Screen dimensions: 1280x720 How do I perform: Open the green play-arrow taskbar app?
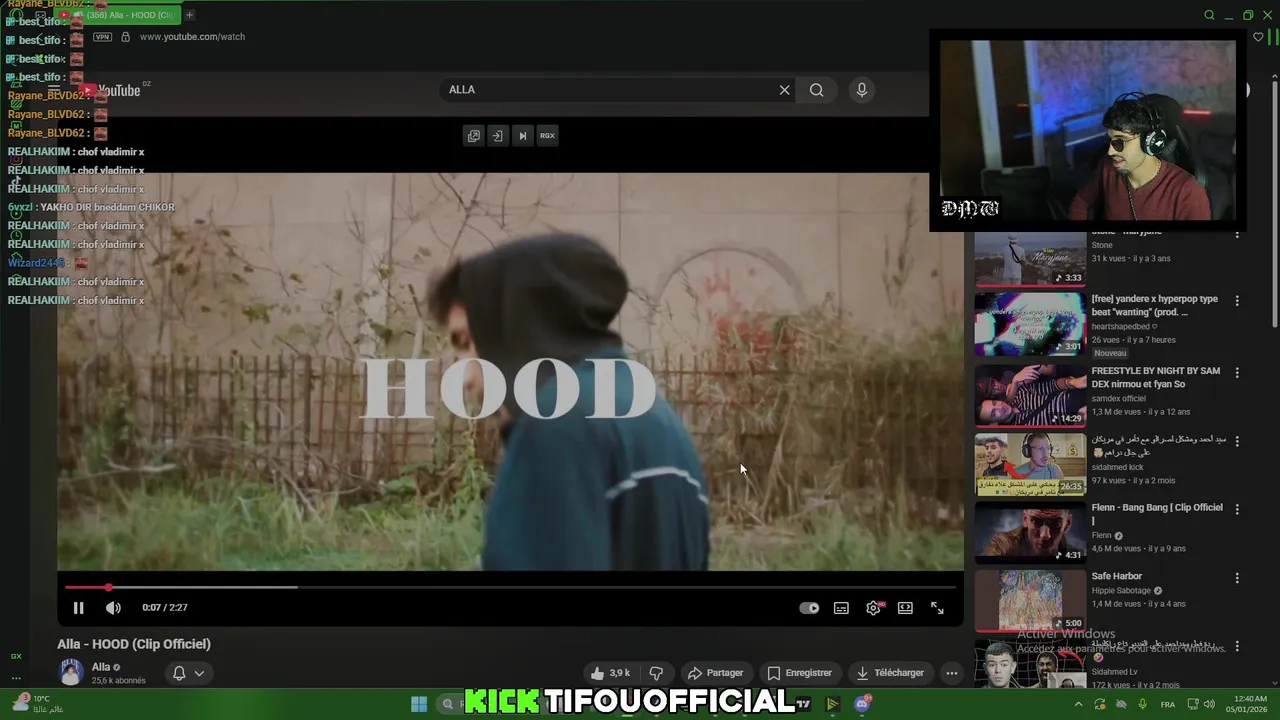point(832,704)
